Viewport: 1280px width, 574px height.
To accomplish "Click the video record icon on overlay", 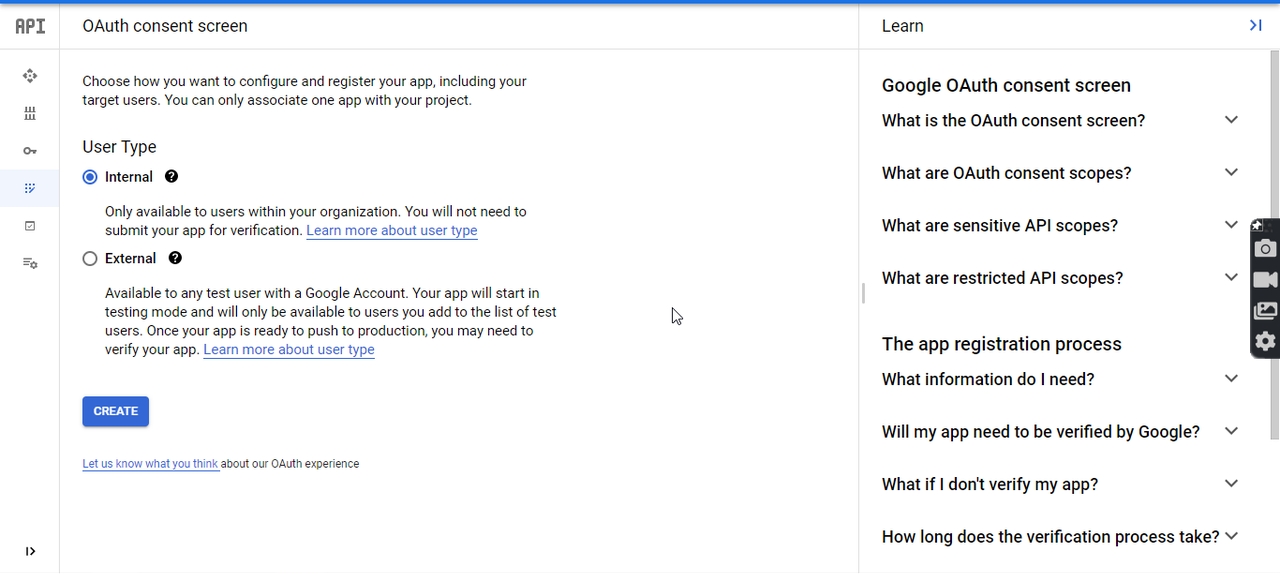I will (1266, 280).
